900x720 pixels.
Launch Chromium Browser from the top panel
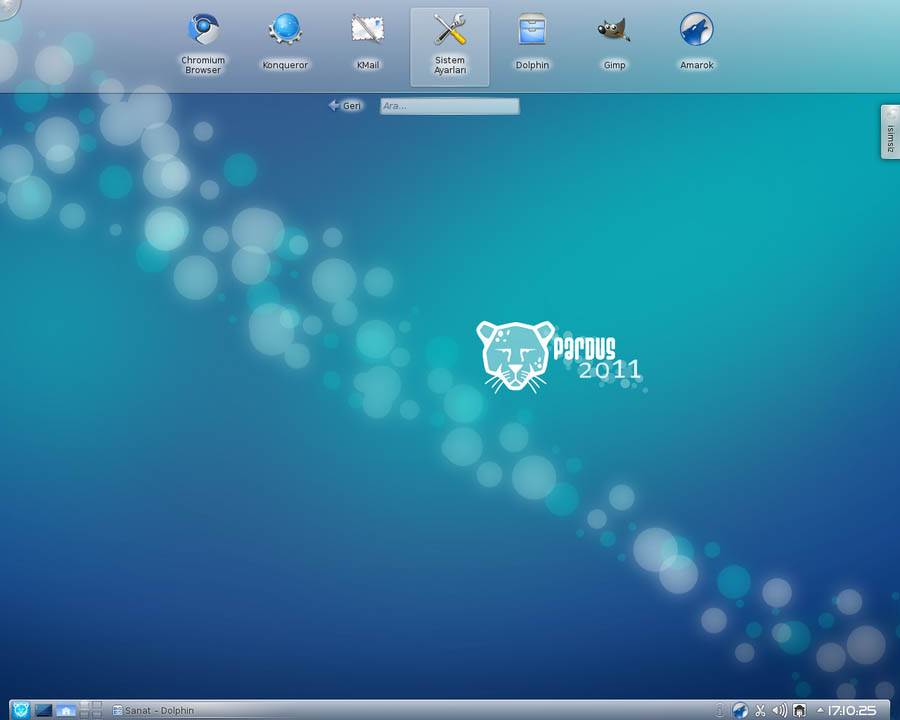click(203, 45)
